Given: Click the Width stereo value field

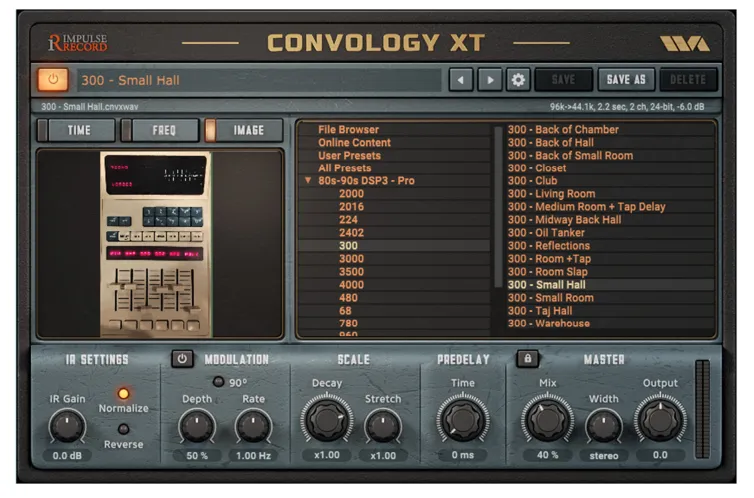Looking at the screenshot, I should point(604,455).
